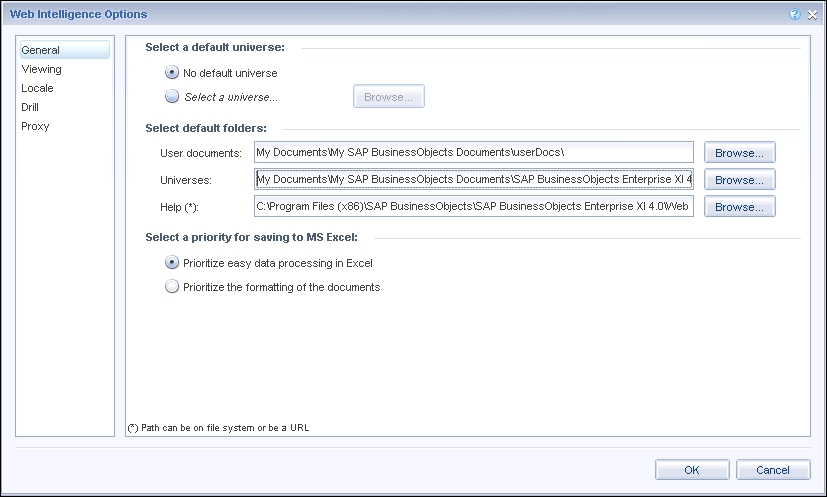Browse for the User documents folder

(x=739, y=153)
